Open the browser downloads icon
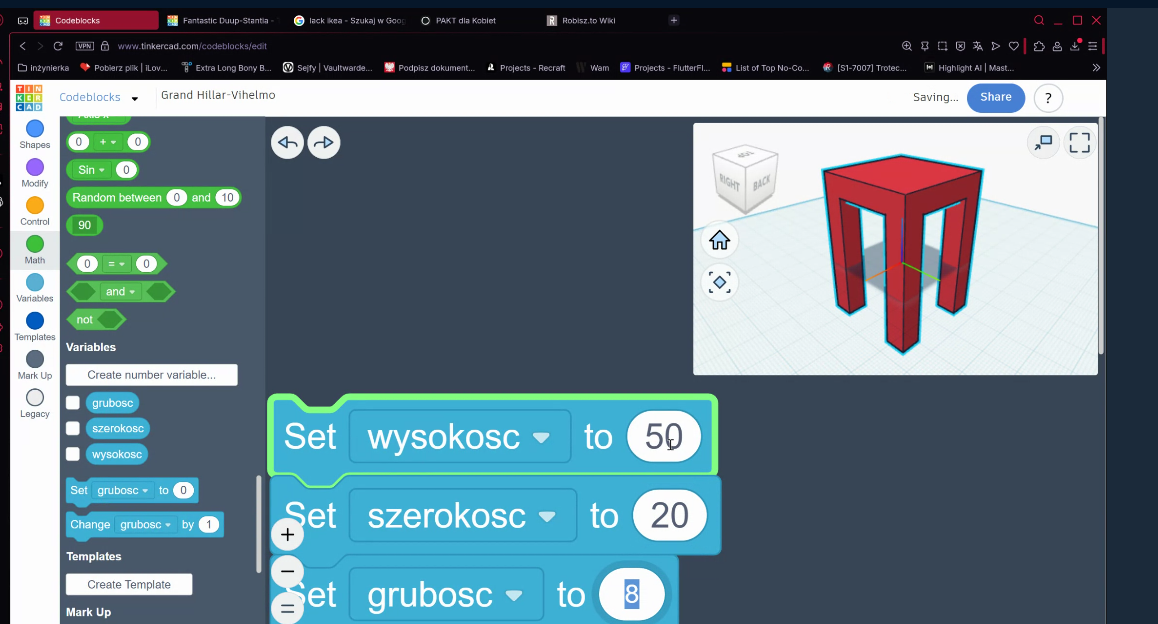The image size is (1158, 624). 1075,46
